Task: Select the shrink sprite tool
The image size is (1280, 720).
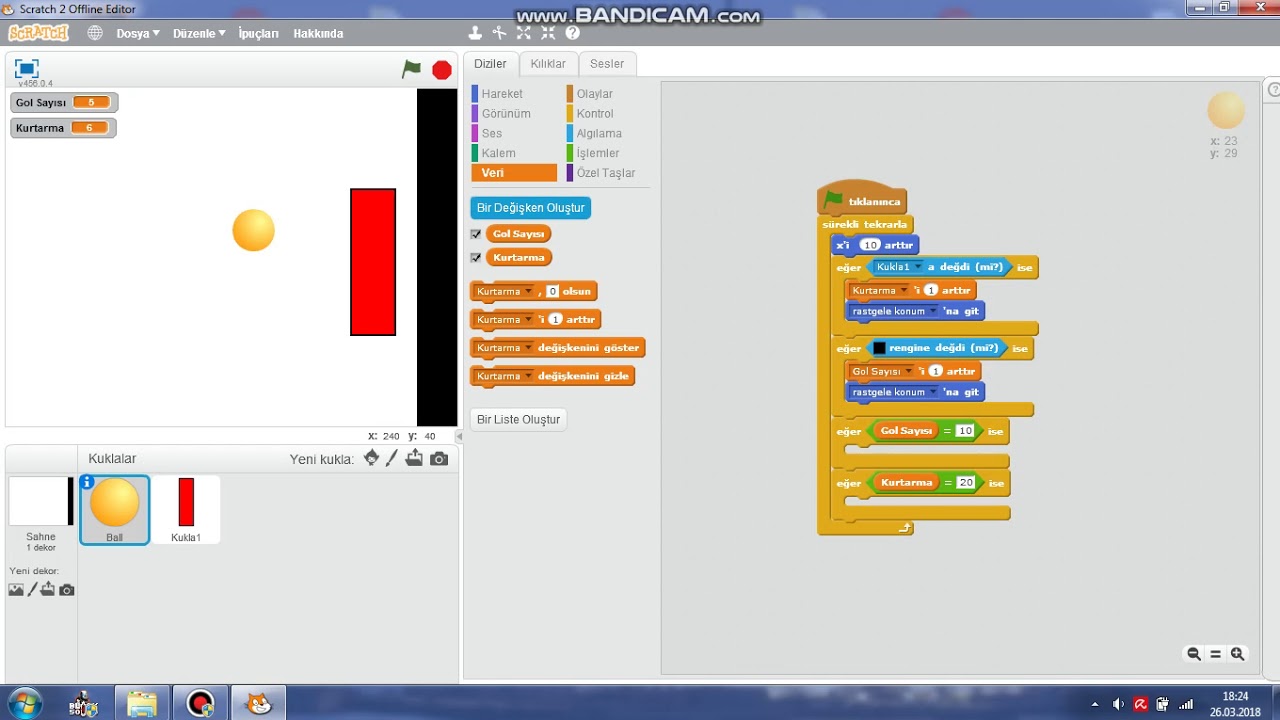Action: (x=548, y=33)
